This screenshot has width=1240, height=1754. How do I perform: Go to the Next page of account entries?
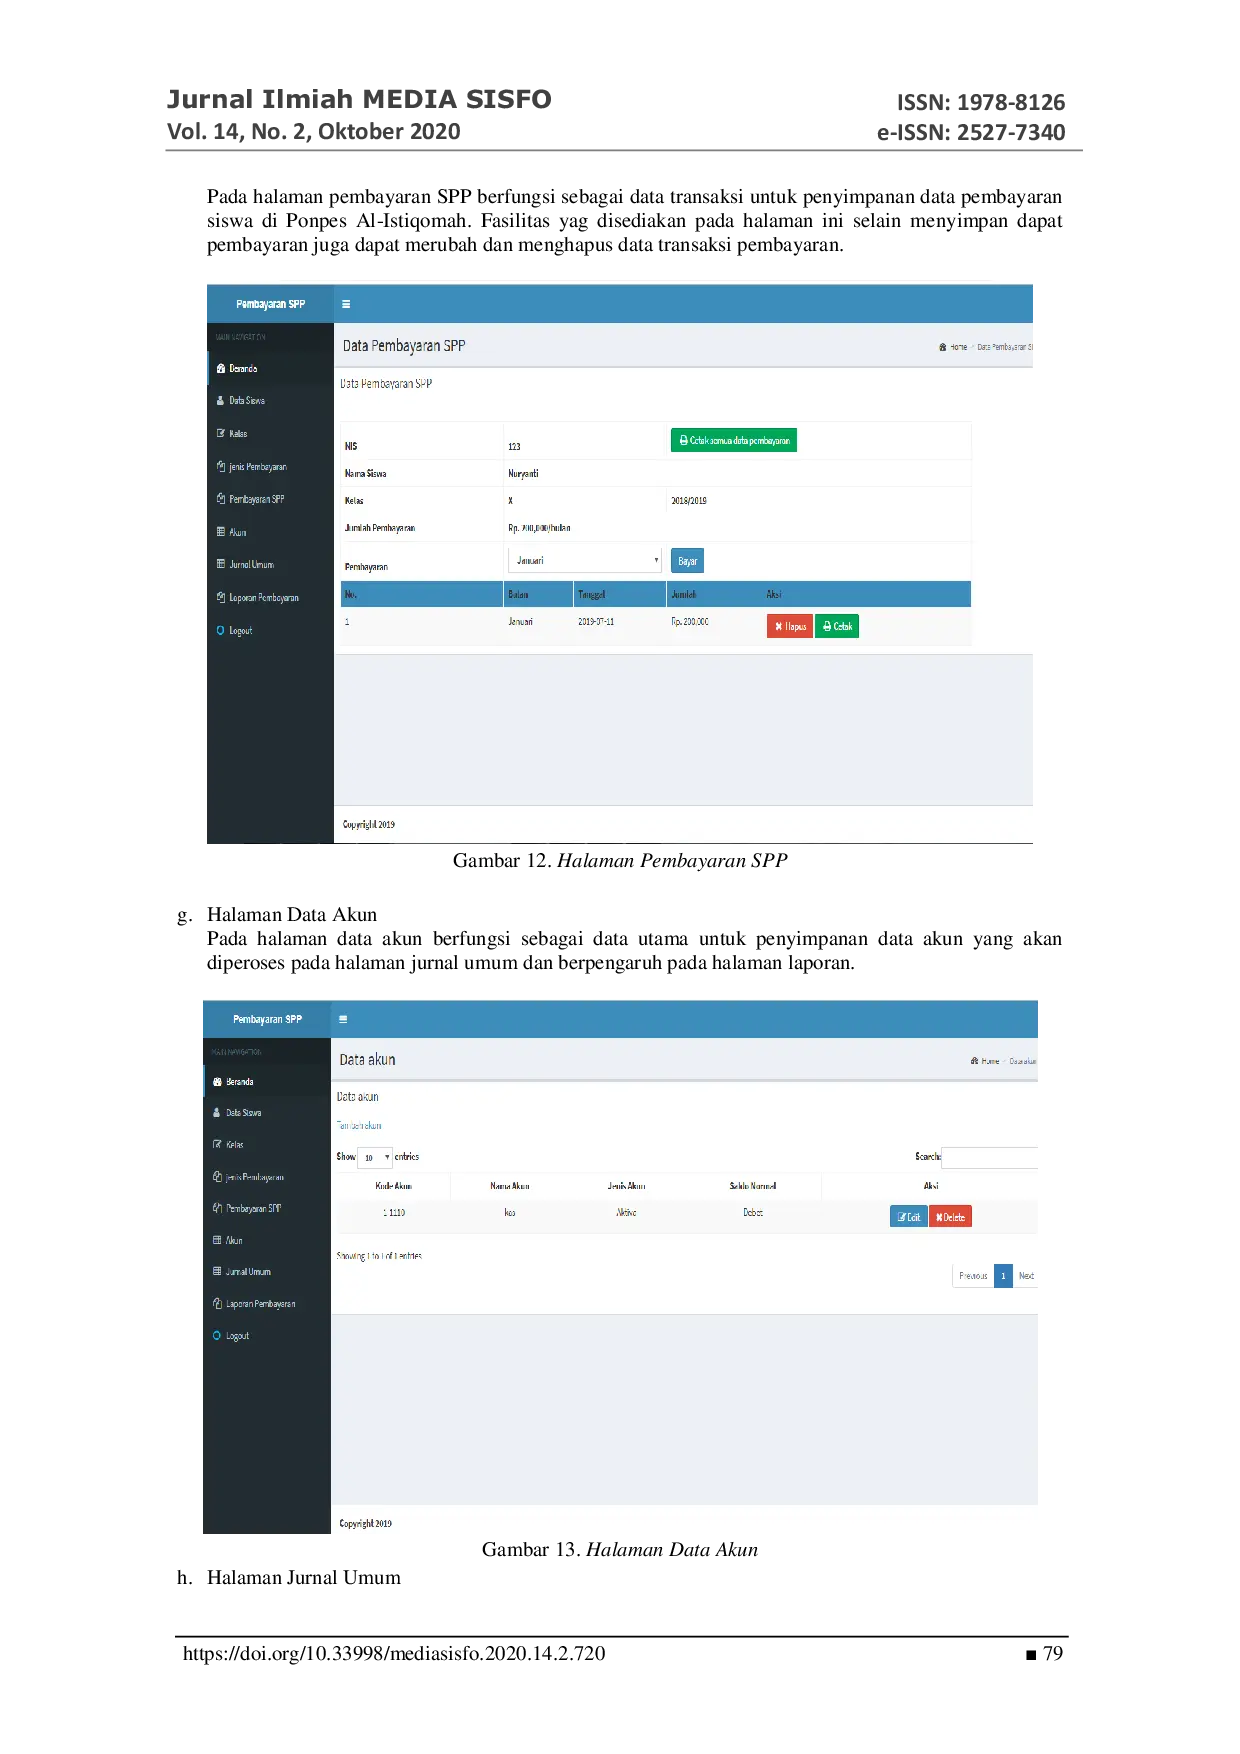[1026, 1276]
